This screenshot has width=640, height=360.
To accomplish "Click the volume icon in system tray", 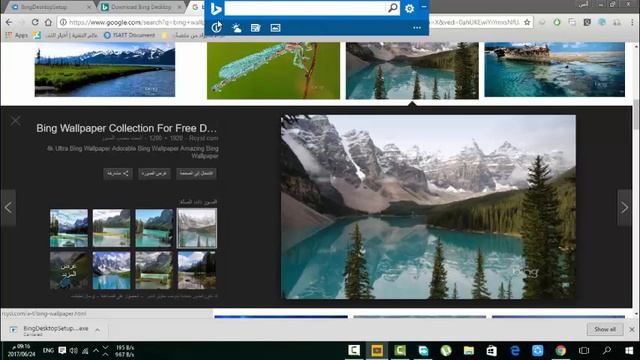I will coord(73,351).
